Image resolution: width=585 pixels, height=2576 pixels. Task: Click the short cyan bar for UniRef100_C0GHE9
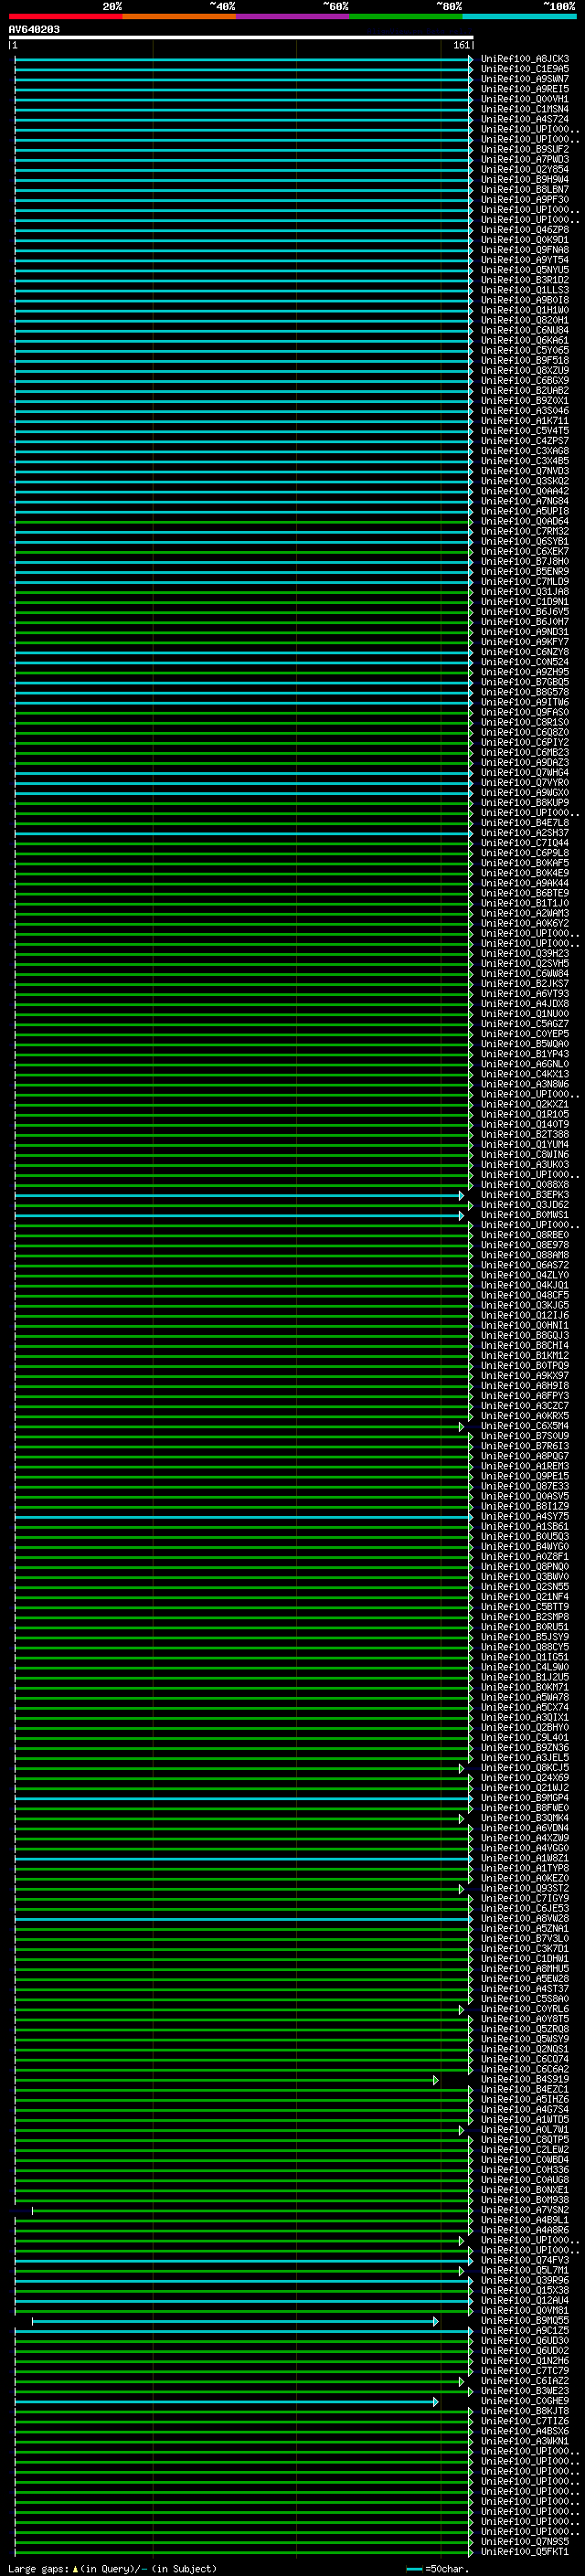click(x=226, y=2401)
